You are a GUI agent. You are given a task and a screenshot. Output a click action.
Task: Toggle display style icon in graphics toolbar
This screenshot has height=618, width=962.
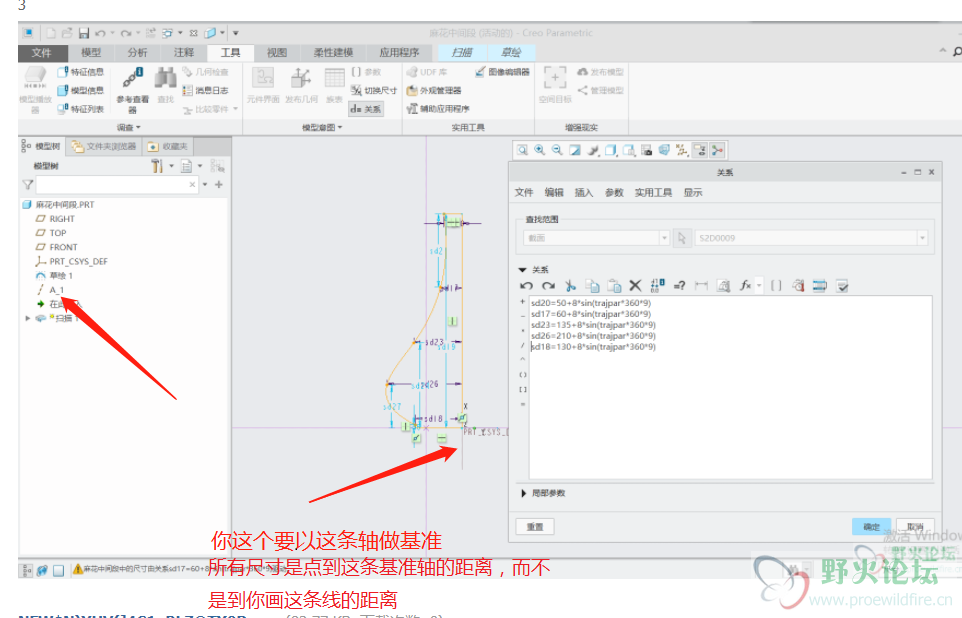click(x=610, y=150)
